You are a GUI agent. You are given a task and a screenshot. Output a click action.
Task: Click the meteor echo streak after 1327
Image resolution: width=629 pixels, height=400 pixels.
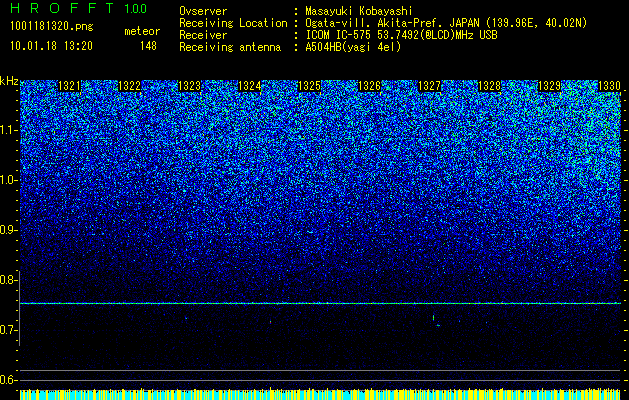pos(434,318)
